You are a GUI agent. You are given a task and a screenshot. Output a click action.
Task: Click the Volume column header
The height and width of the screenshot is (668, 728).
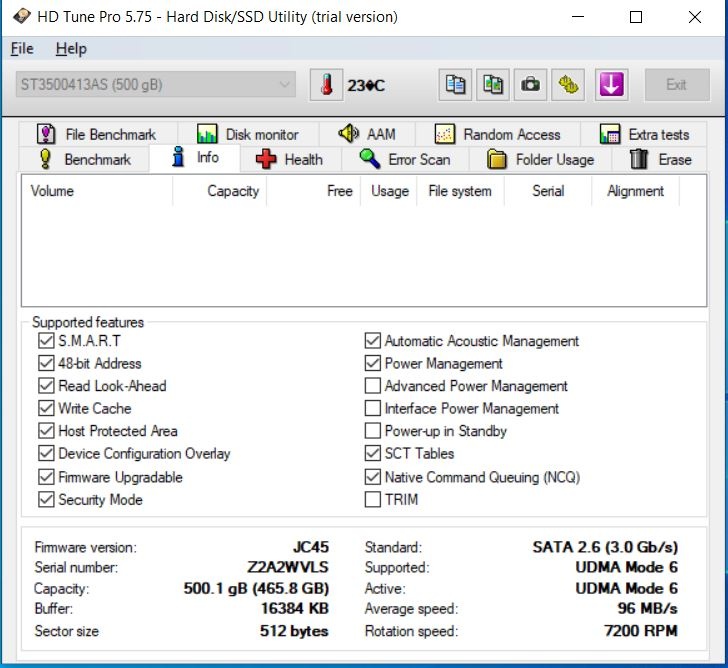(x=97, y=191)
